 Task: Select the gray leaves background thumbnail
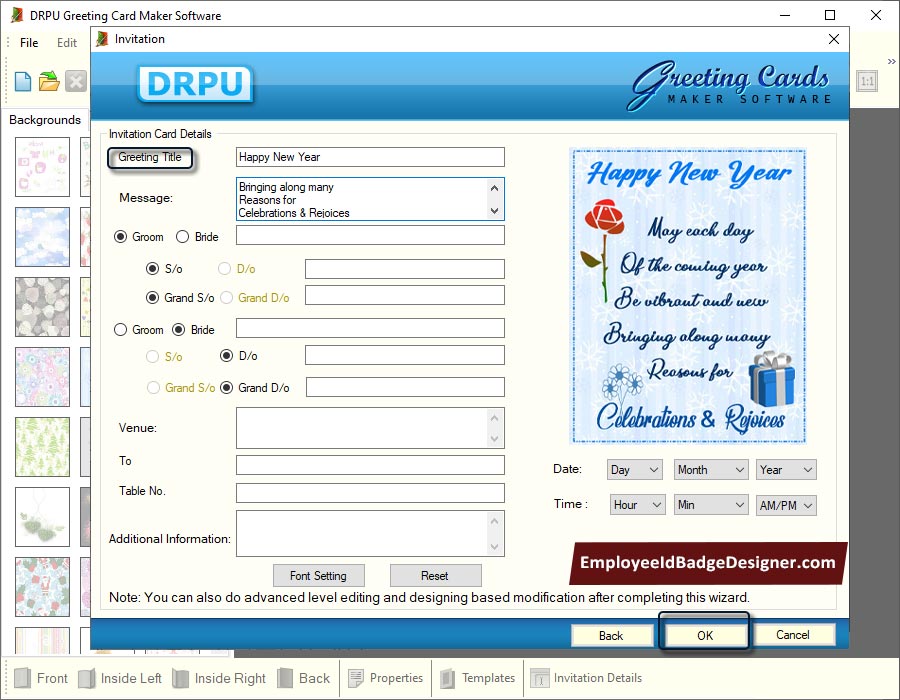42,307
